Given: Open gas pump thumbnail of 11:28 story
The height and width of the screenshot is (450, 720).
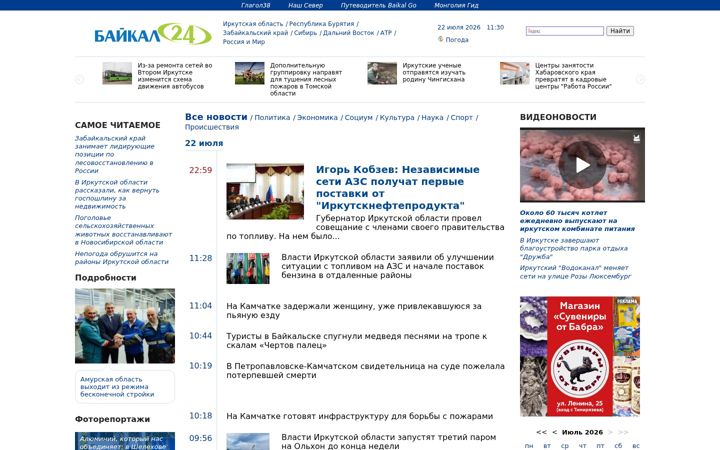Looking at the screenshot, I should [x=248, y=268].
